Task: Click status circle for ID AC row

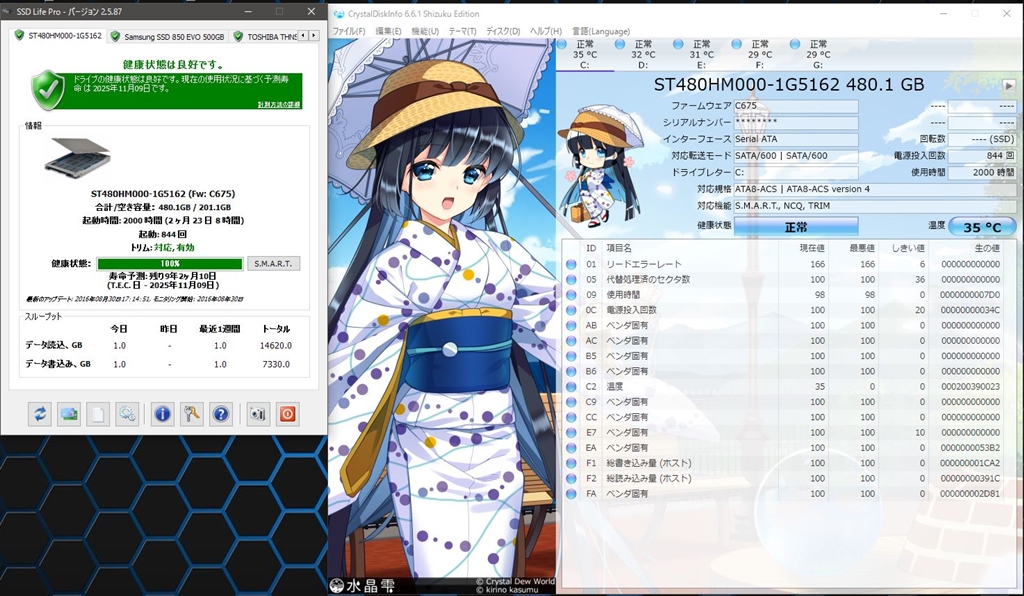Action: [571, 341]
